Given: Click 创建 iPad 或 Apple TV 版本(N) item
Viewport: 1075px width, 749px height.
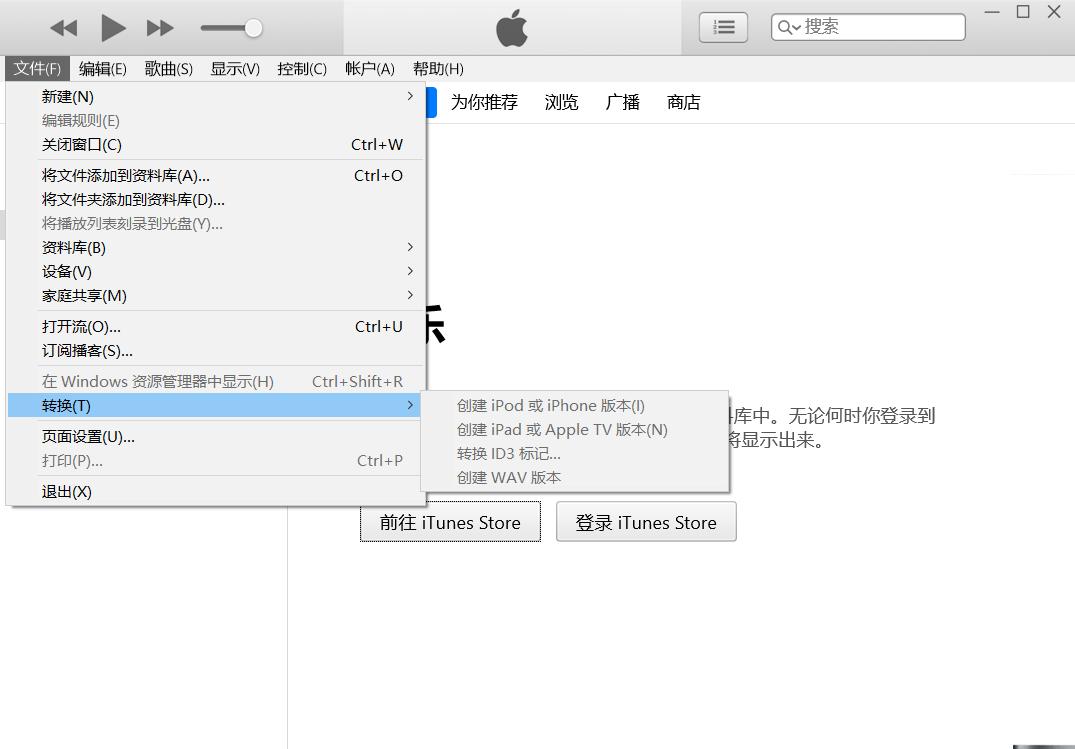Looking at the screenshot, I should [575, 429].
